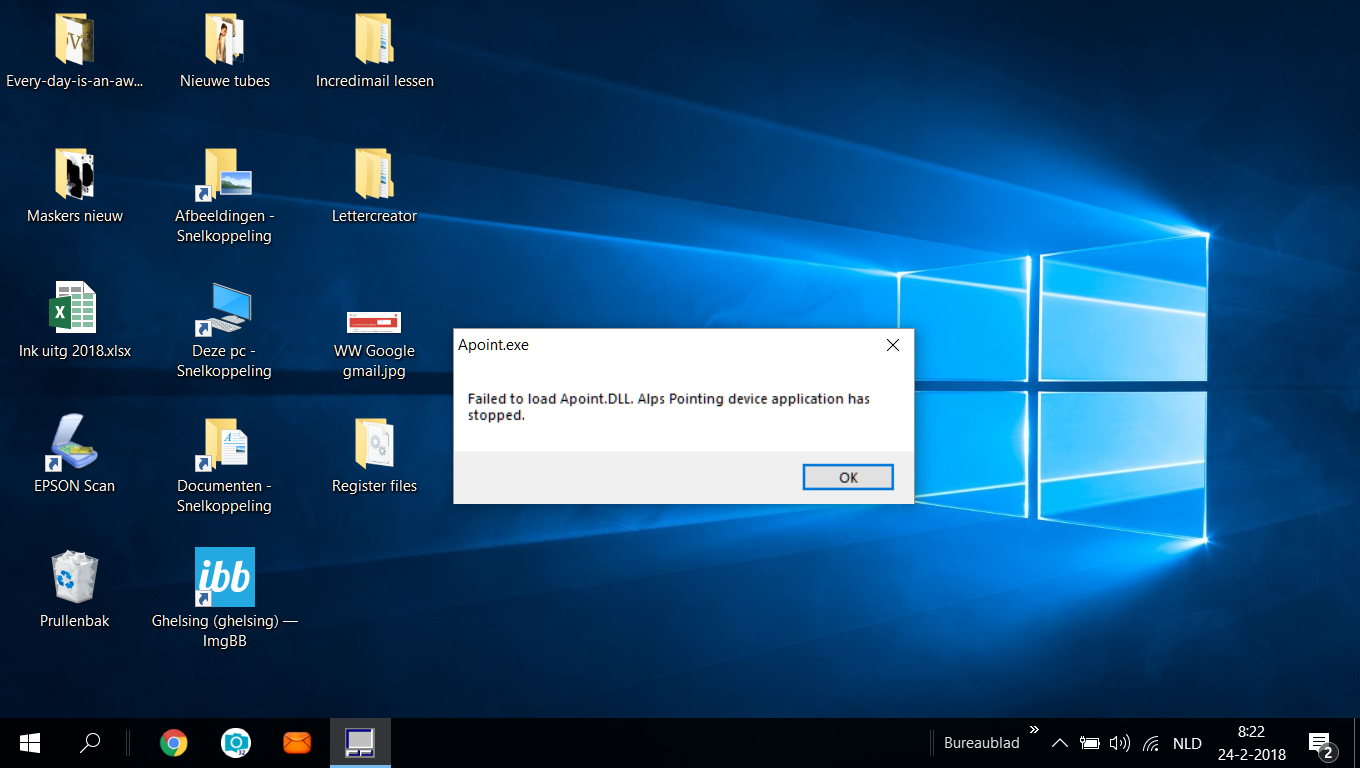This screenshot has width=1360, height=768.
Task: Open the orange mail taskbar icon
Action: [x=297, y=743]
